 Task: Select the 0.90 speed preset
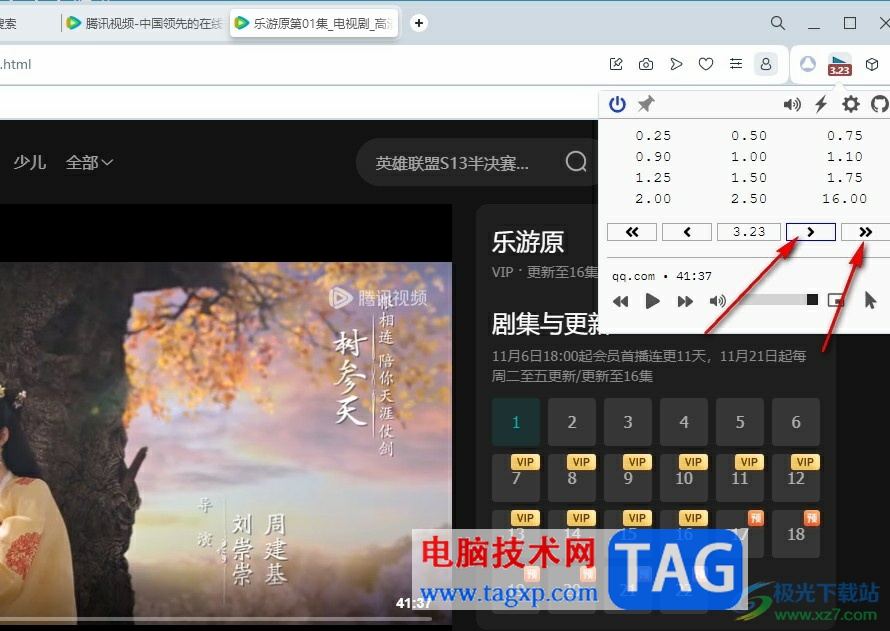(653, 157)
